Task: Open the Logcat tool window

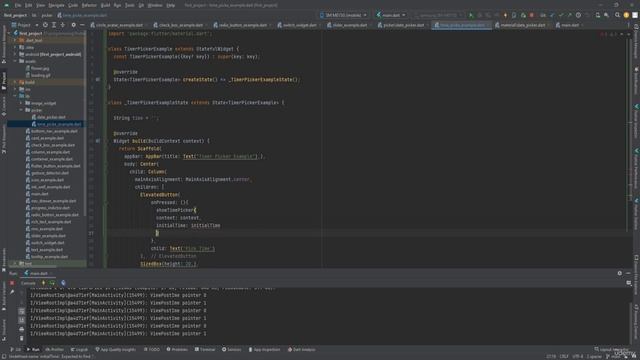Action: (x=79, y=349)
